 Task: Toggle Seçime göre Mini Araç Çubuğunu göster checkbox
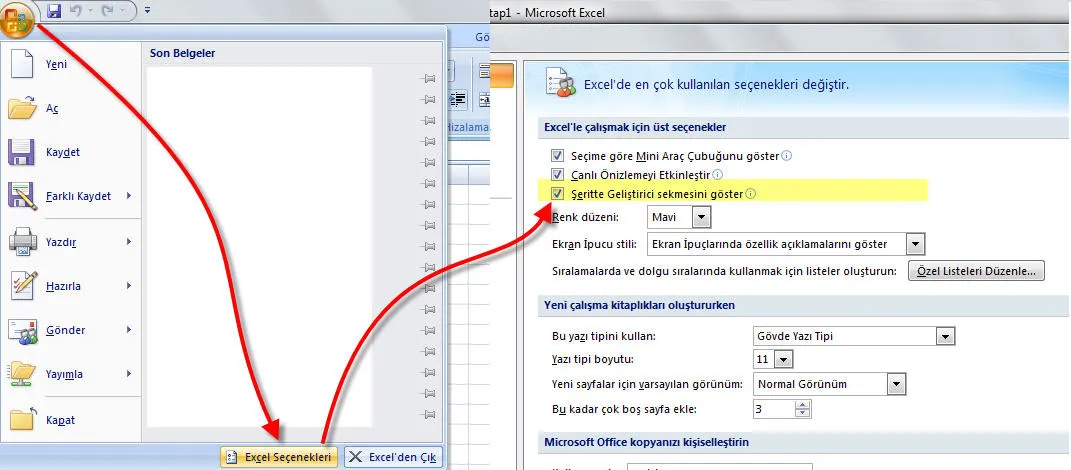[x=557, y=156]
